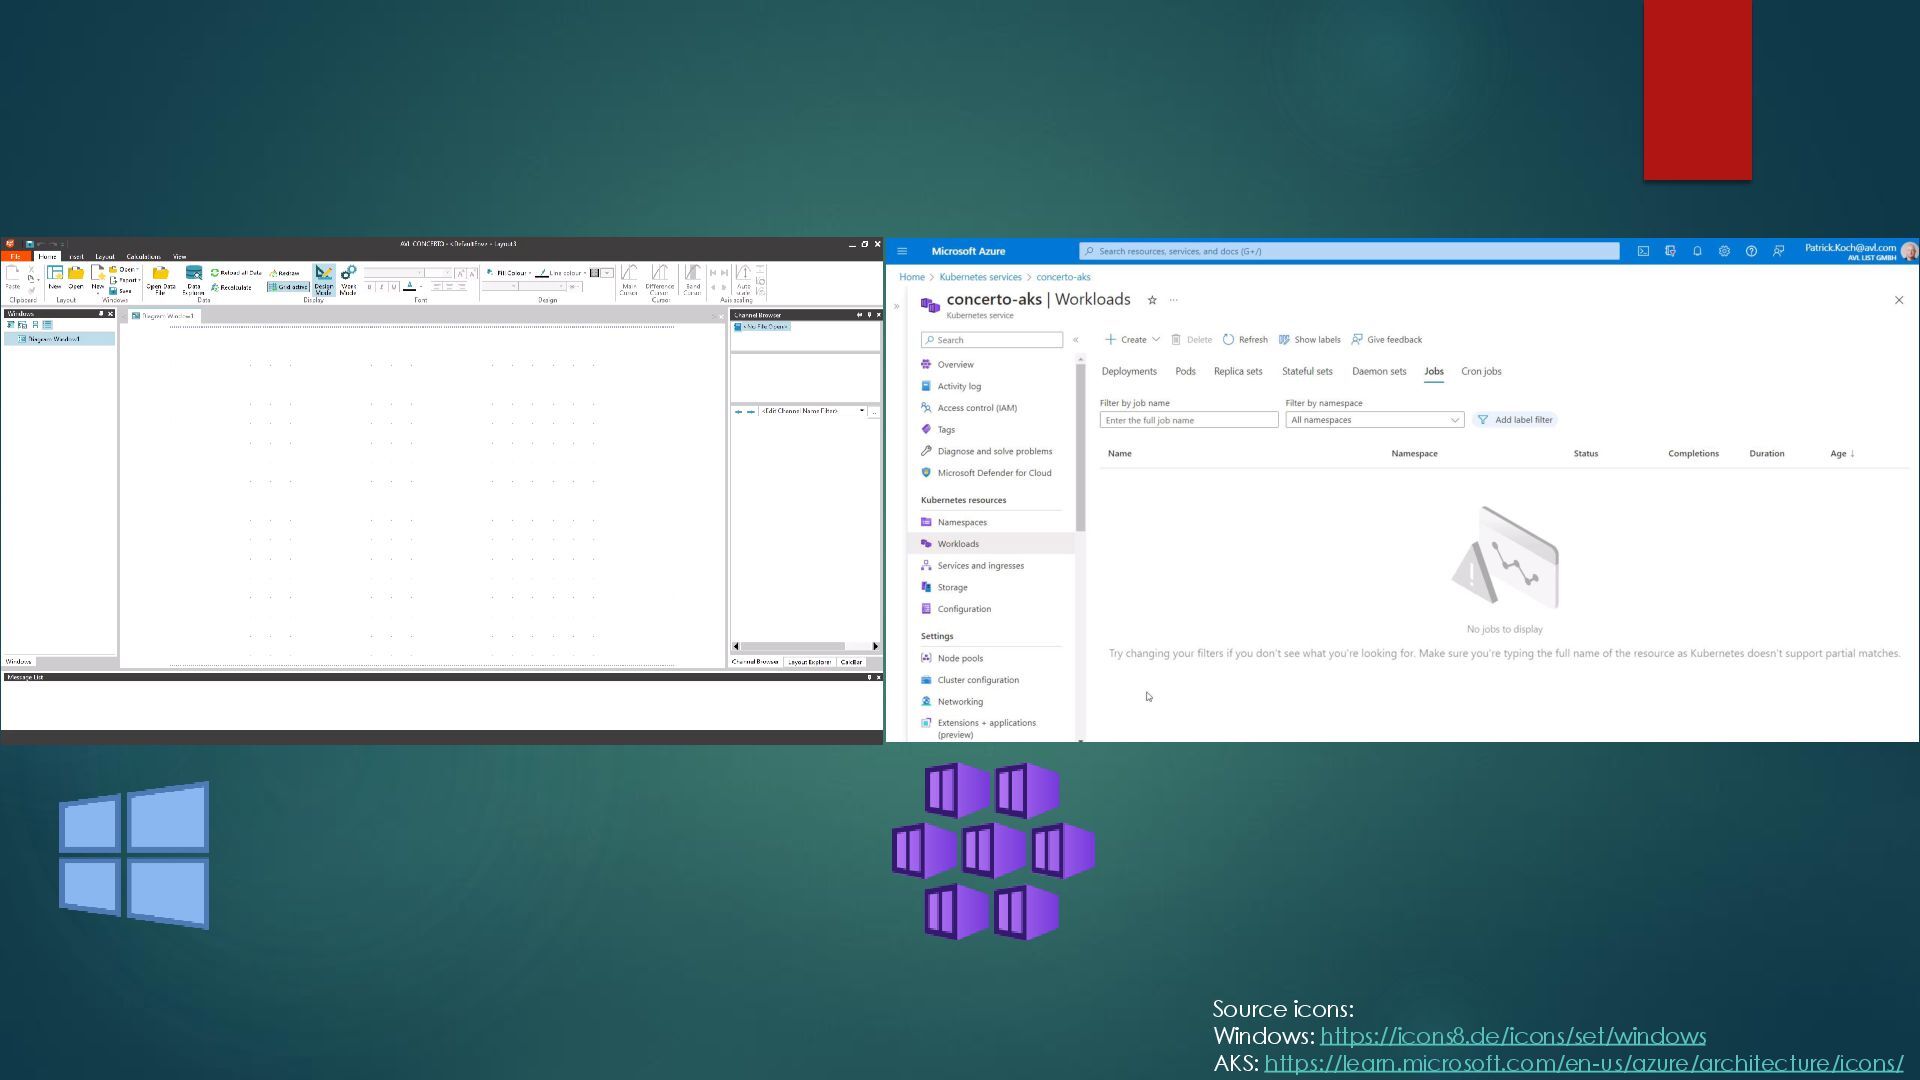Screen dimensions: 1920x1080
Task: Toggle italic formatting in Concerto Font group
Action: point(381,287)
